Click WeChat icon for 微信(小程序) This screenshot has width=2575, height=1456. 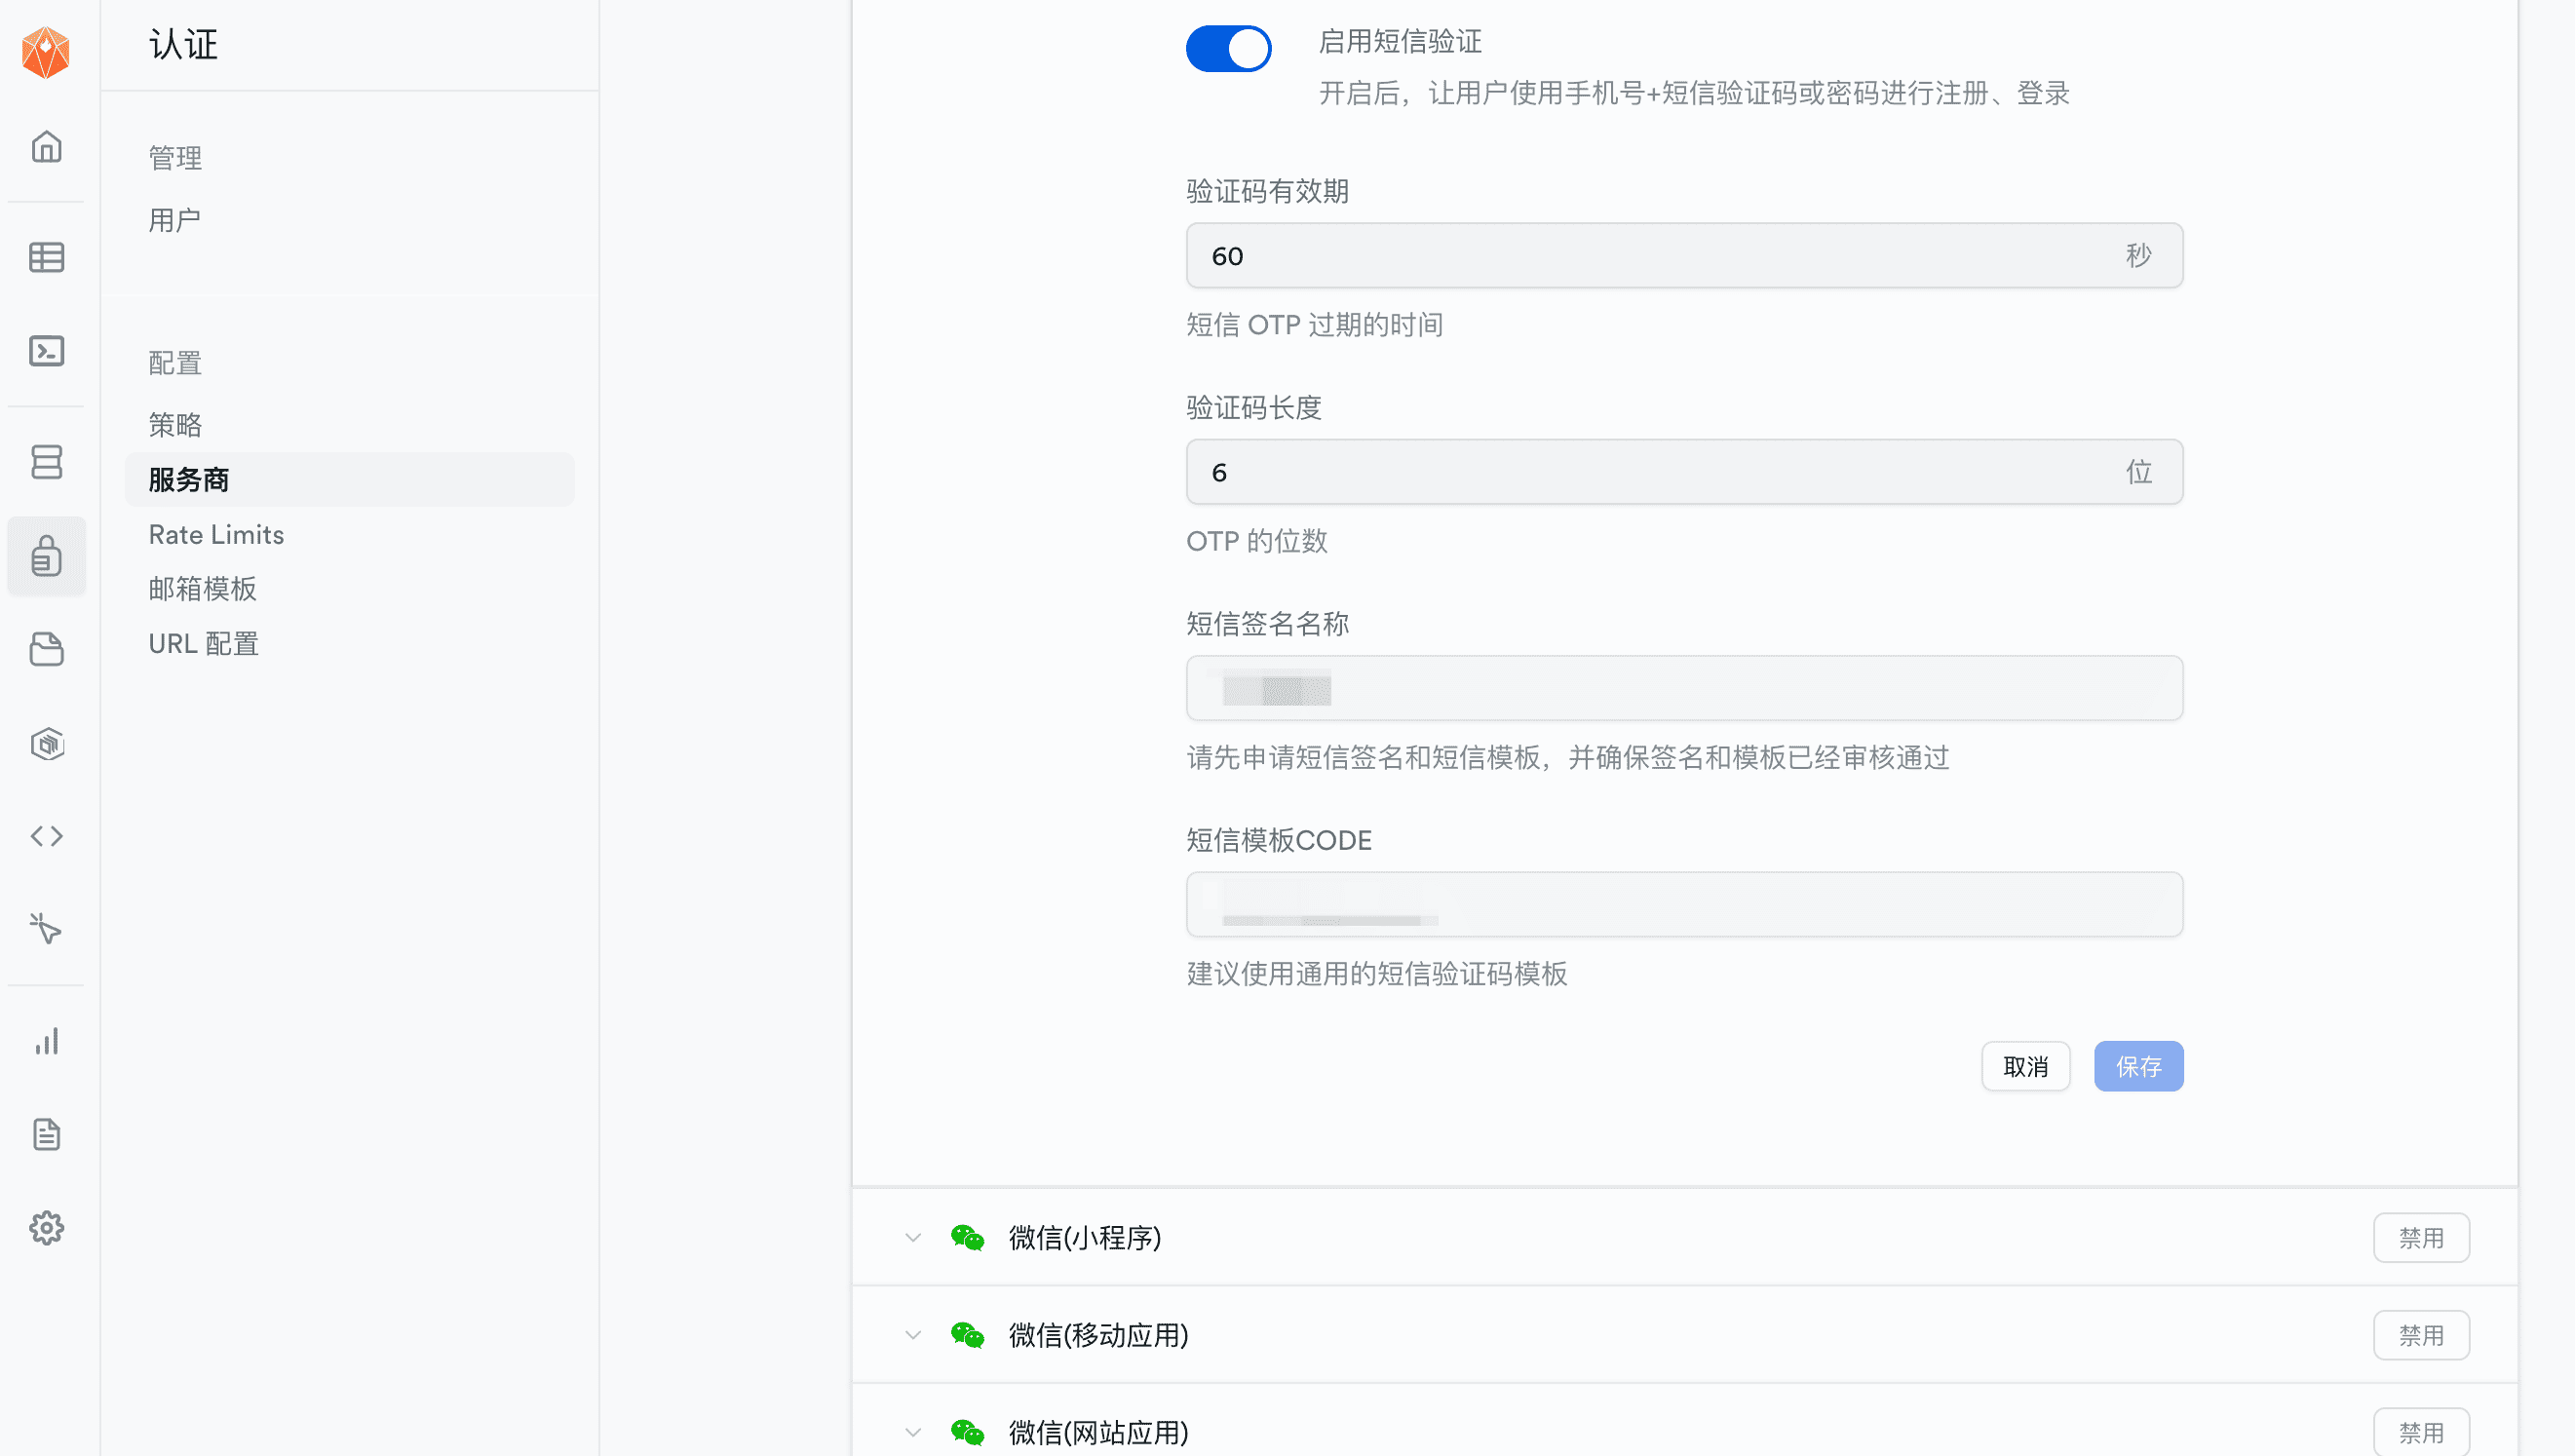(x=967, y=1238)
